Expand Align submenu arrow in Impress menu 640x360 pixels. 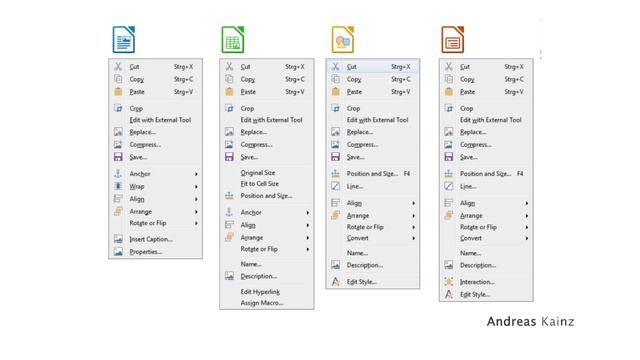tap(527, 203)
